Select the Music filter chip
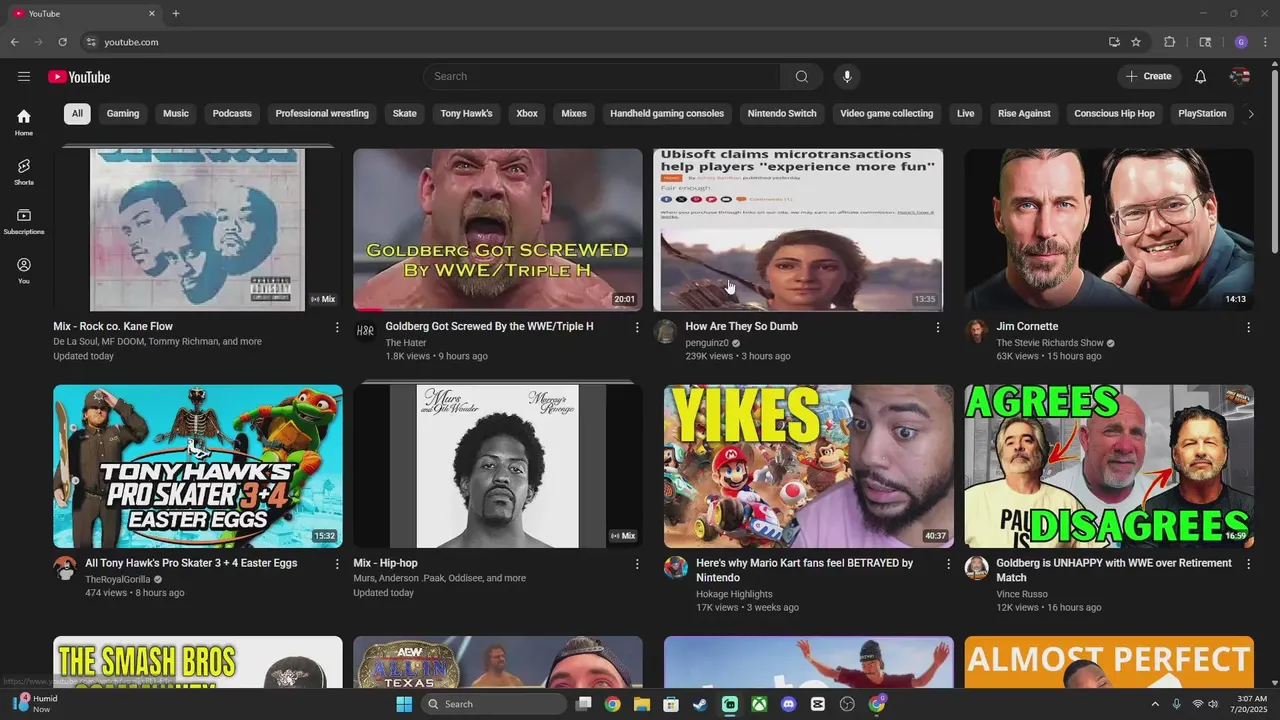The image size is (1280, 720). click(176, 114)
